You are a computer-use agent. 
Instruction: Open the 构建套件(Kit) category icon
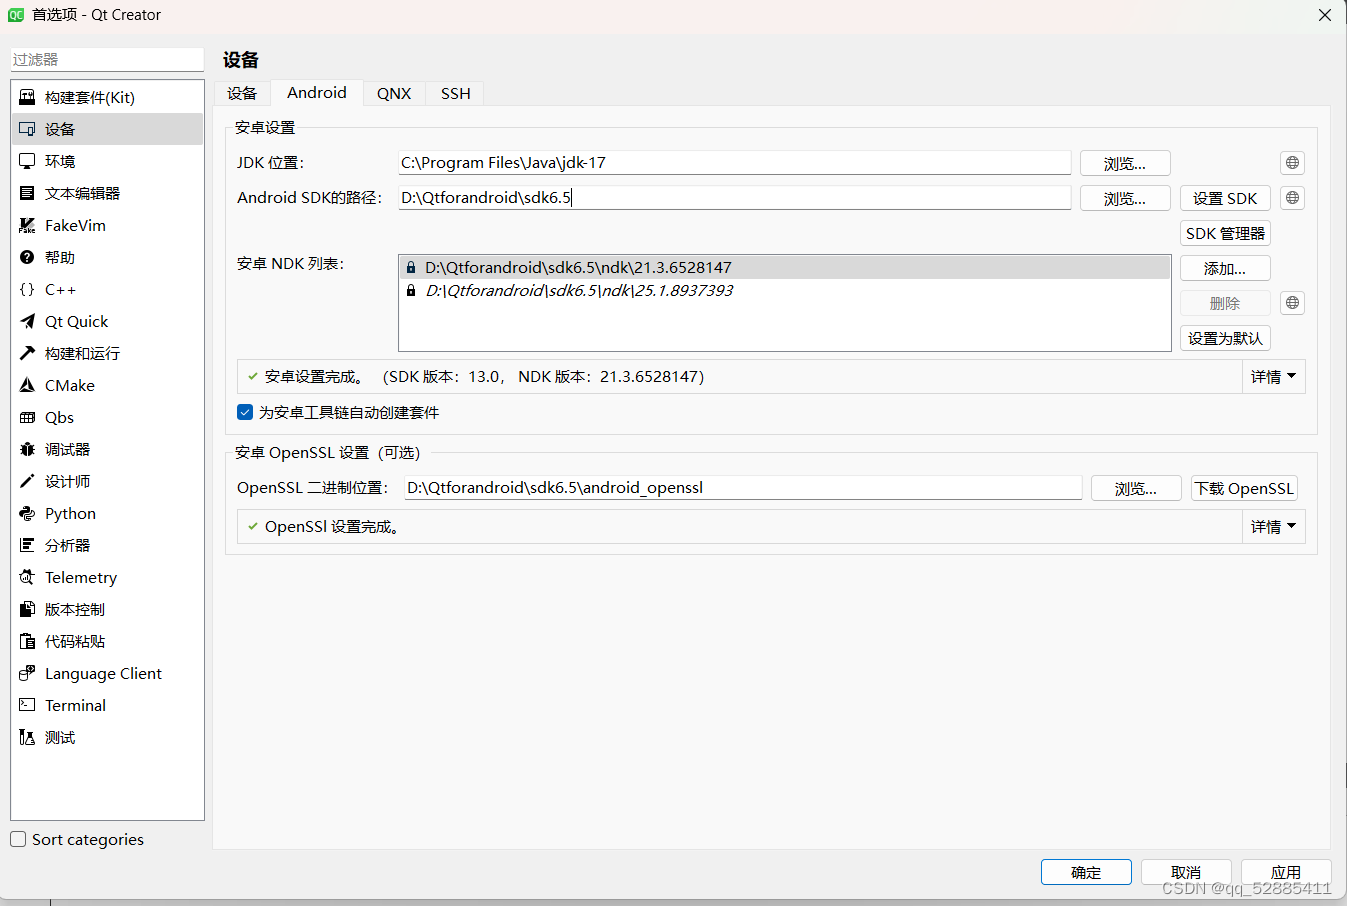[x=27, y=97]
